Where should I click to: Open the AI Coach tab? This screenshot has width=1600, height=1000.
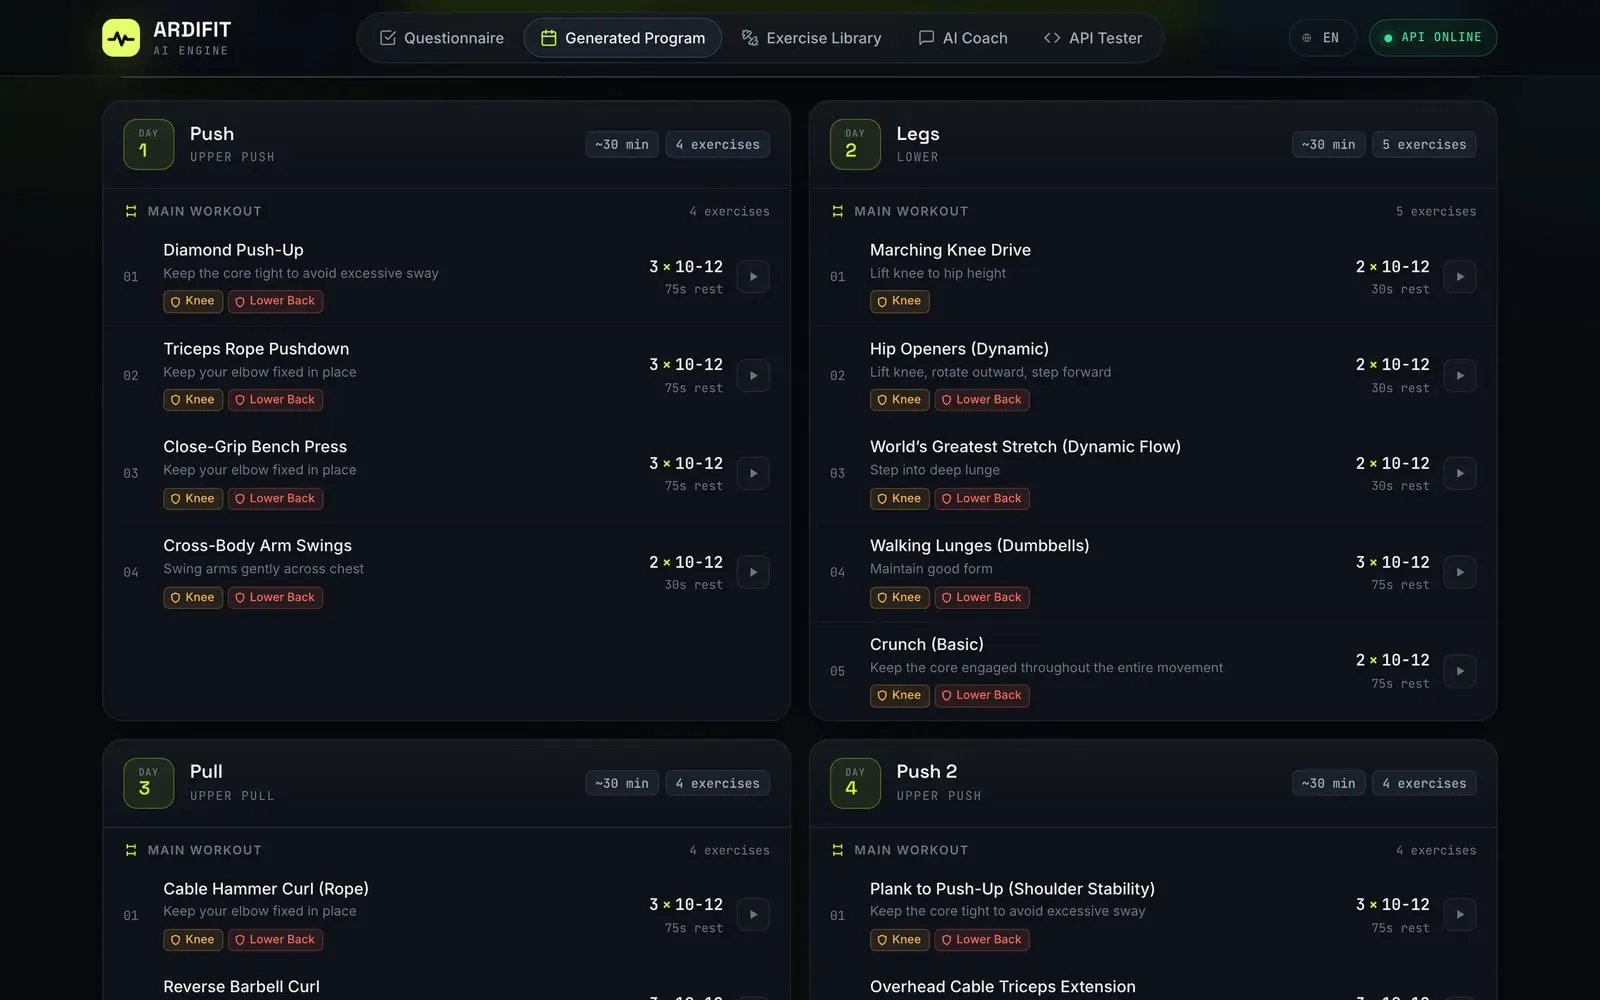pos(963,38)
